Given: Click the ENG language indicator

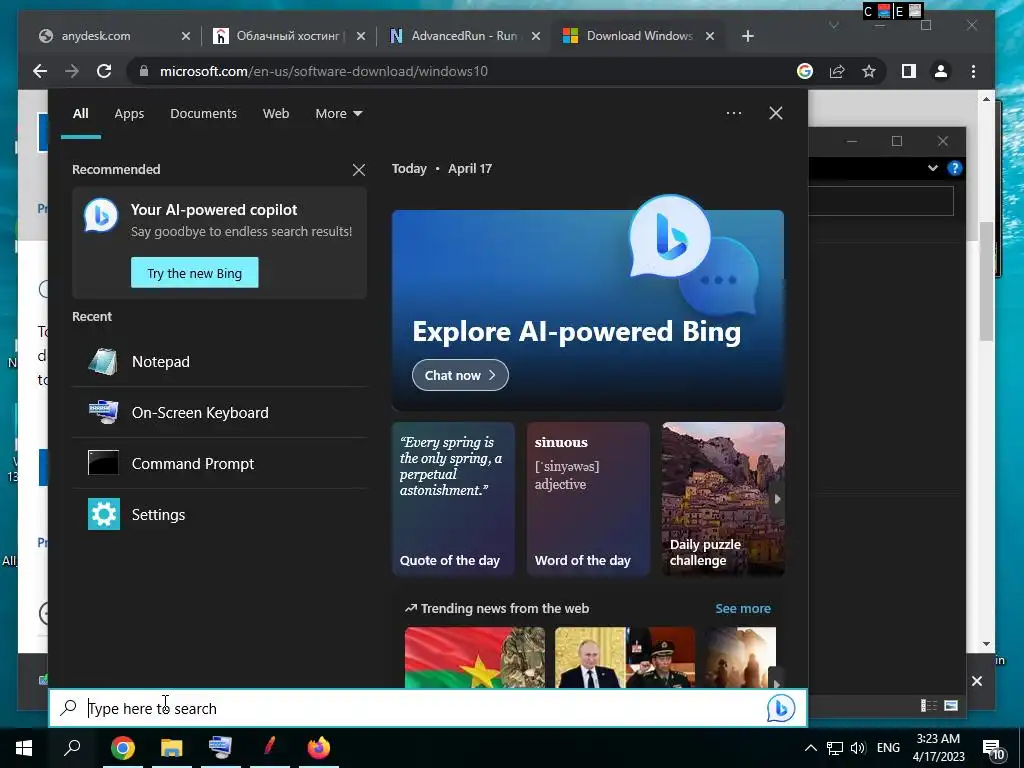Looking at the screenshot, I should 888,748.
